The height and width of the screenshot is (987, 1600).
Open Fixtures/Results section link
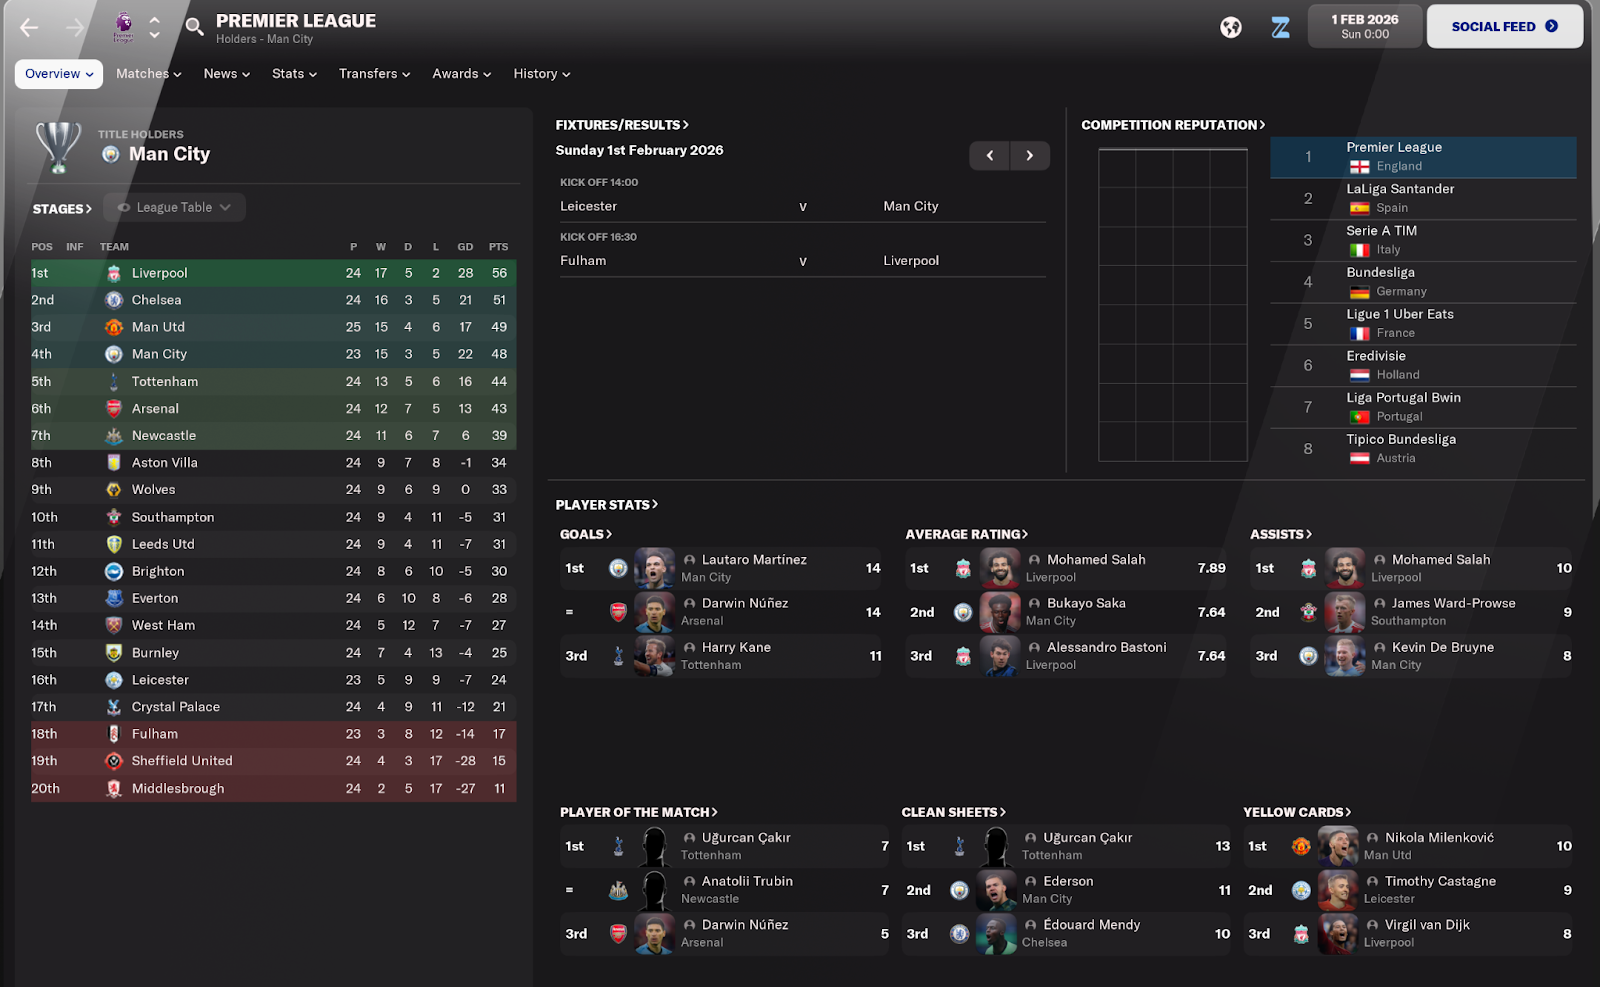point(622,125)
